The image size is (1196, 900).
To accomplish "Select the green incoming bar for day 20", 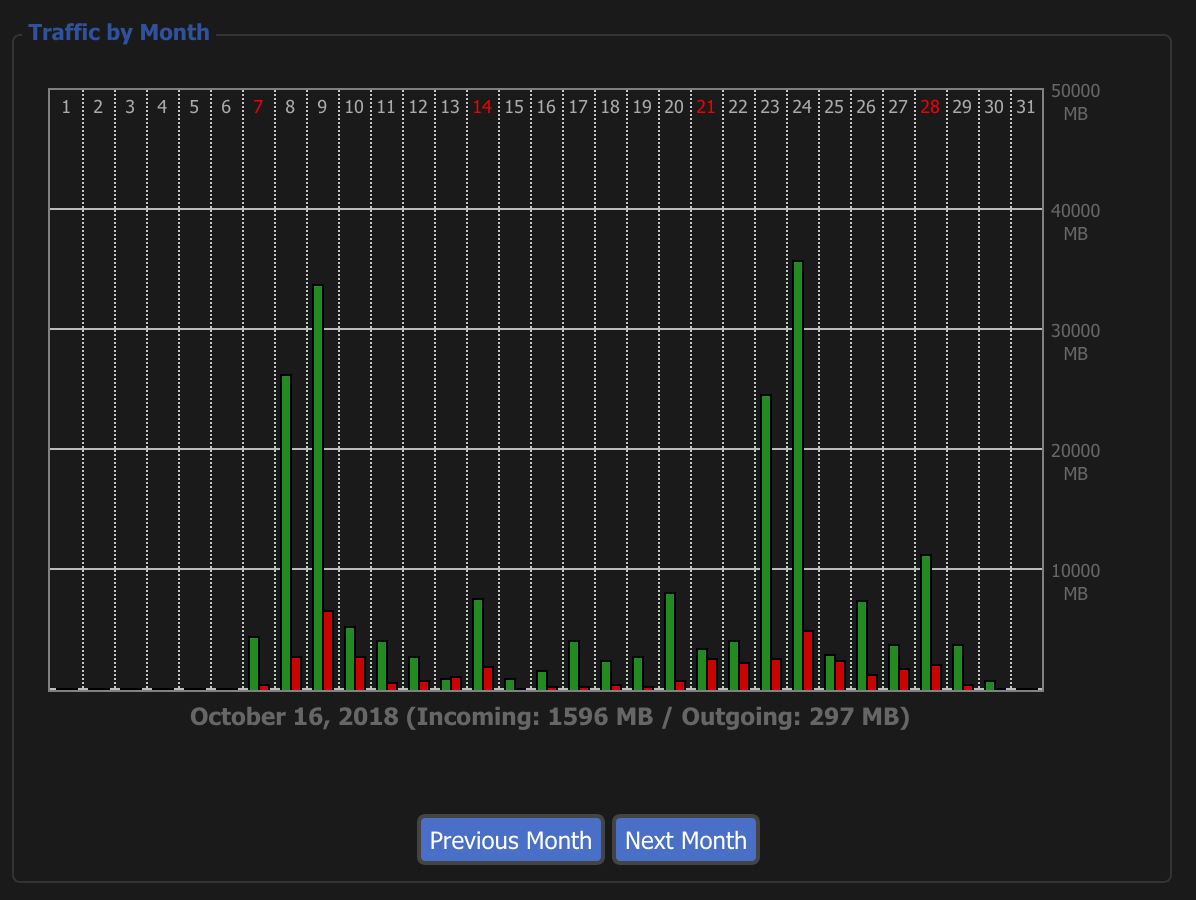I will coord(670,641).
